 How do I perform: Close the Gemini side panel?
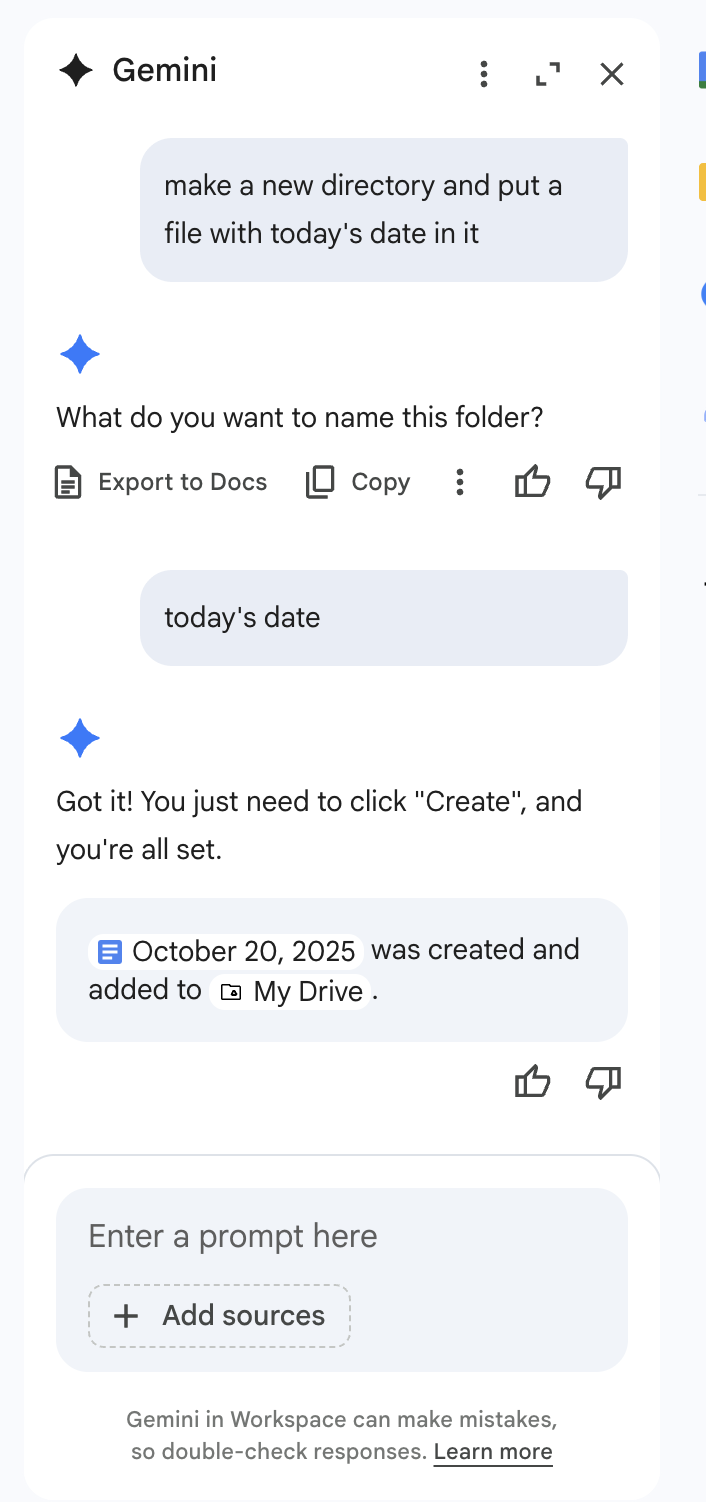pyautogui.click(x=612, y=74)
